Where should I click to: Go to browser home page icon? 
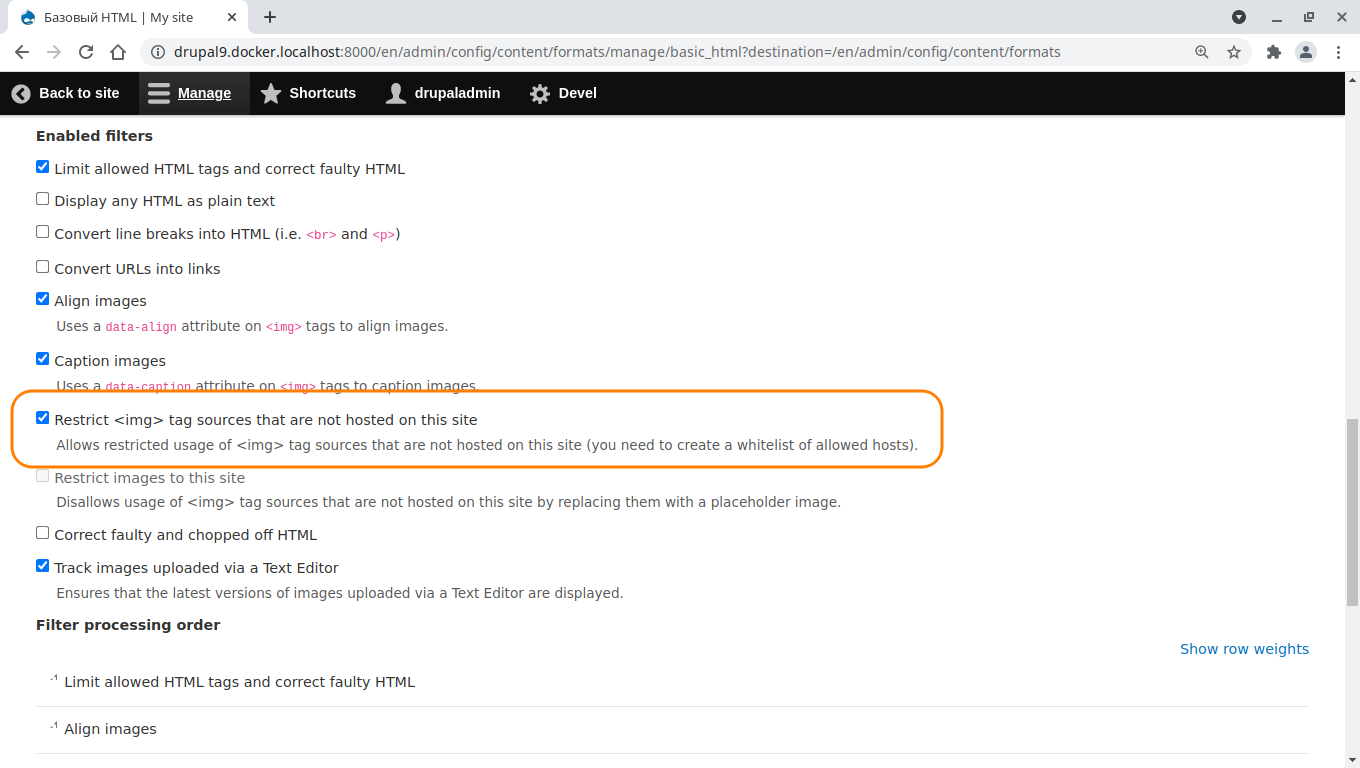tap(118, 52)
